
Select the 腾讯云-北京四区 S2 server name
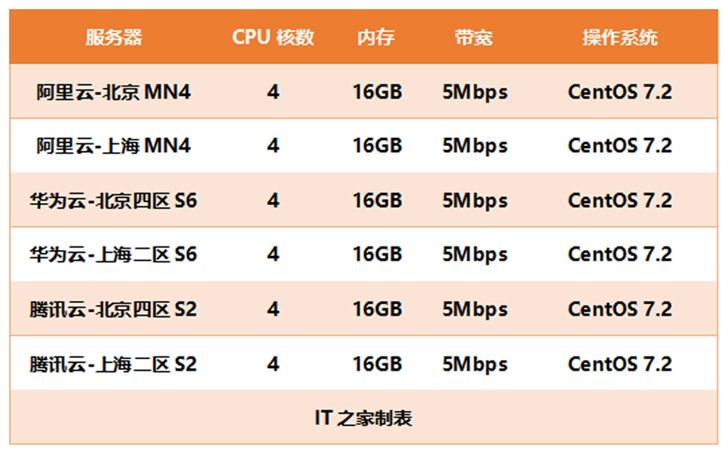click(x=113, y=308)
